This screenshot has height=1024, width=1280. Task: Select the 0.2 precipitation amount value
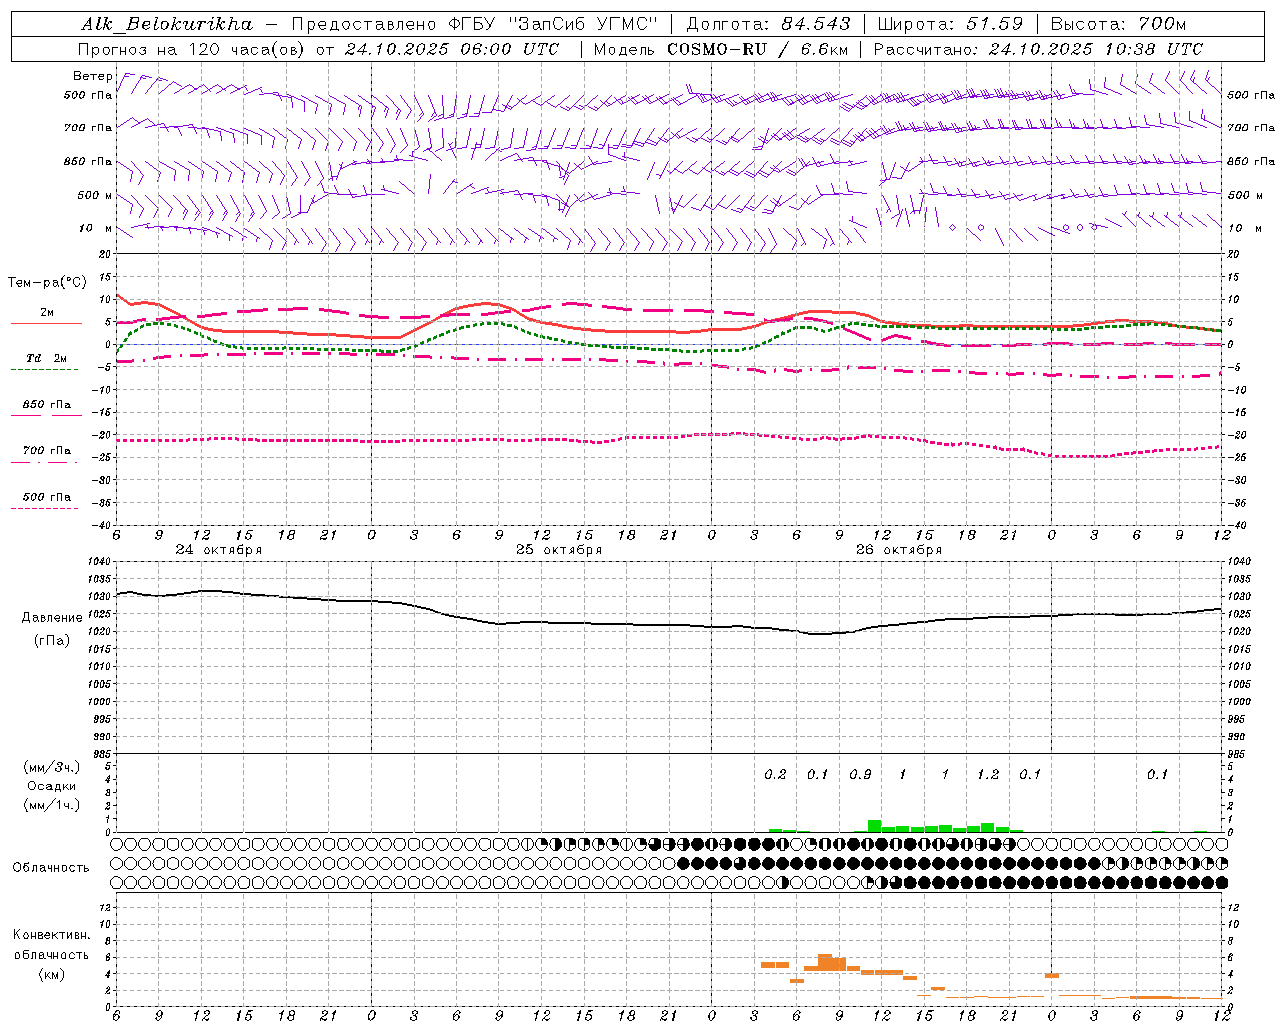775,775
